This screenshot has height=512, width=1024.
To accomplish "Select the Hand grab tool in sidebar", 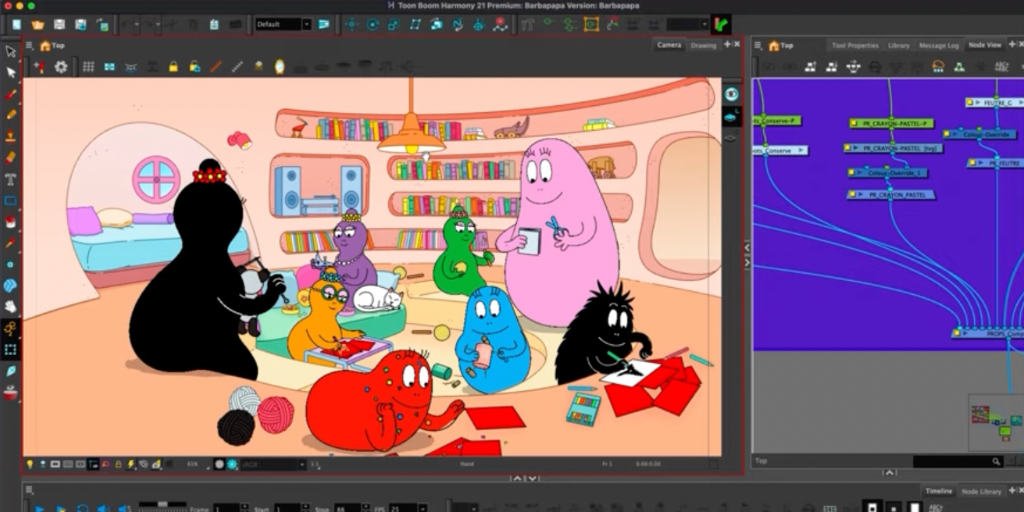I will click(10, 306).
